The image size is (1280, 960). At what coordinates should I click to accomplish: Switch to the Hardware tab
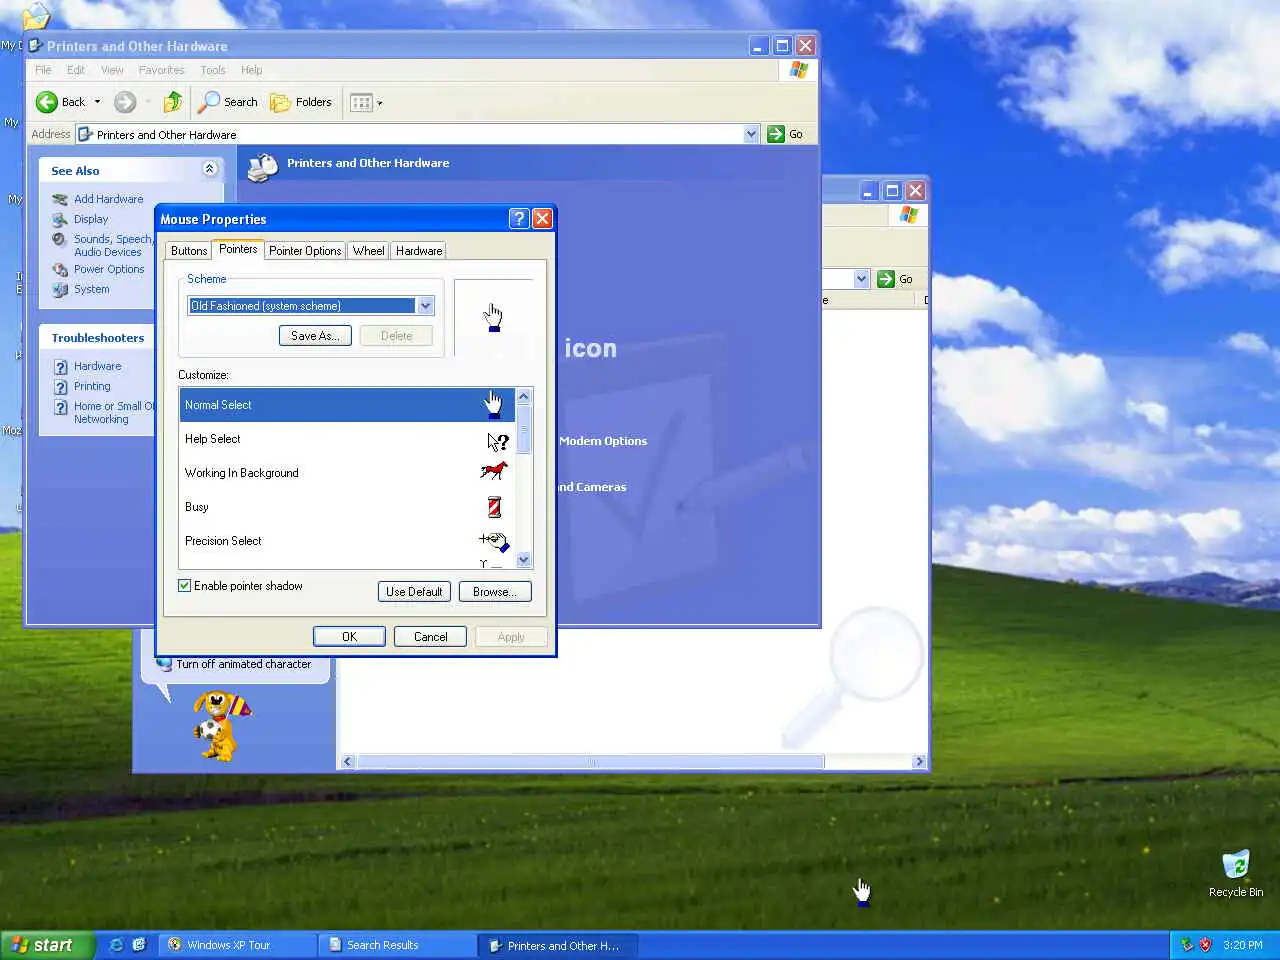point(419,251)
